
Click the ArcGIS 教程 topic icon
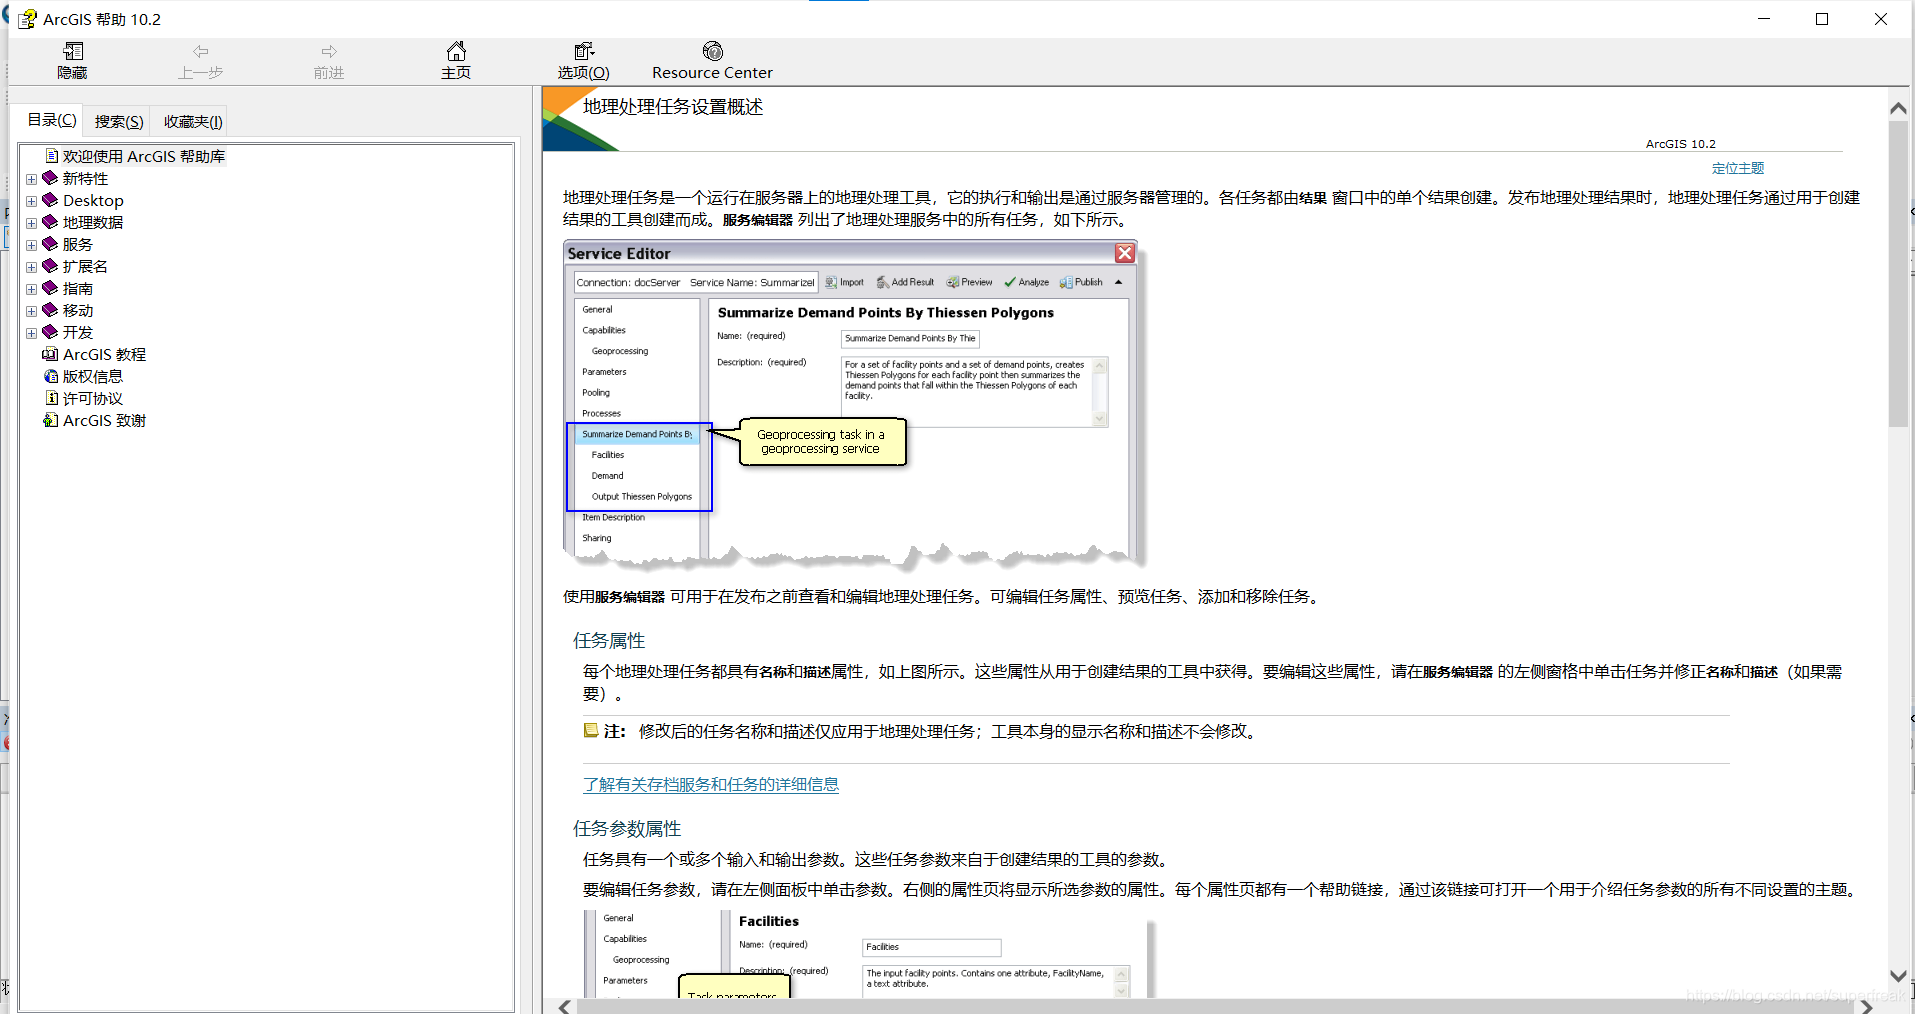pos(50,354)
